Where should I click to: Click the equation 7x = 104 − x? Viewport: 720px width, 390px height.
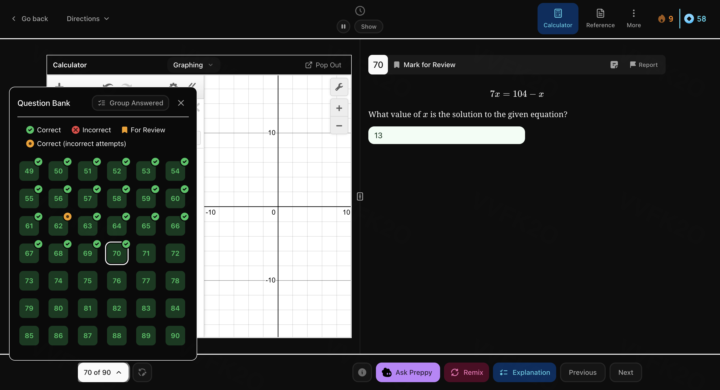517,94
